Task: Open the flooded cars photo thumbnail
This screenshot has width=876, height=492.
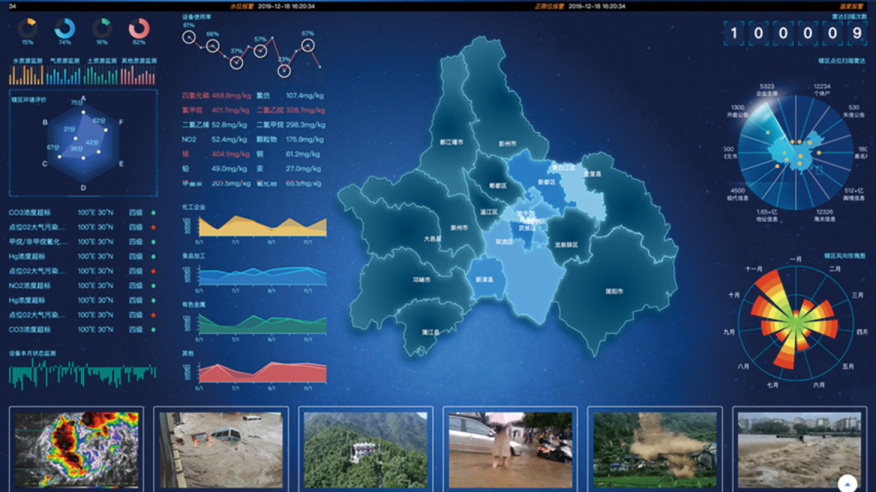Action: click(220, 449)
